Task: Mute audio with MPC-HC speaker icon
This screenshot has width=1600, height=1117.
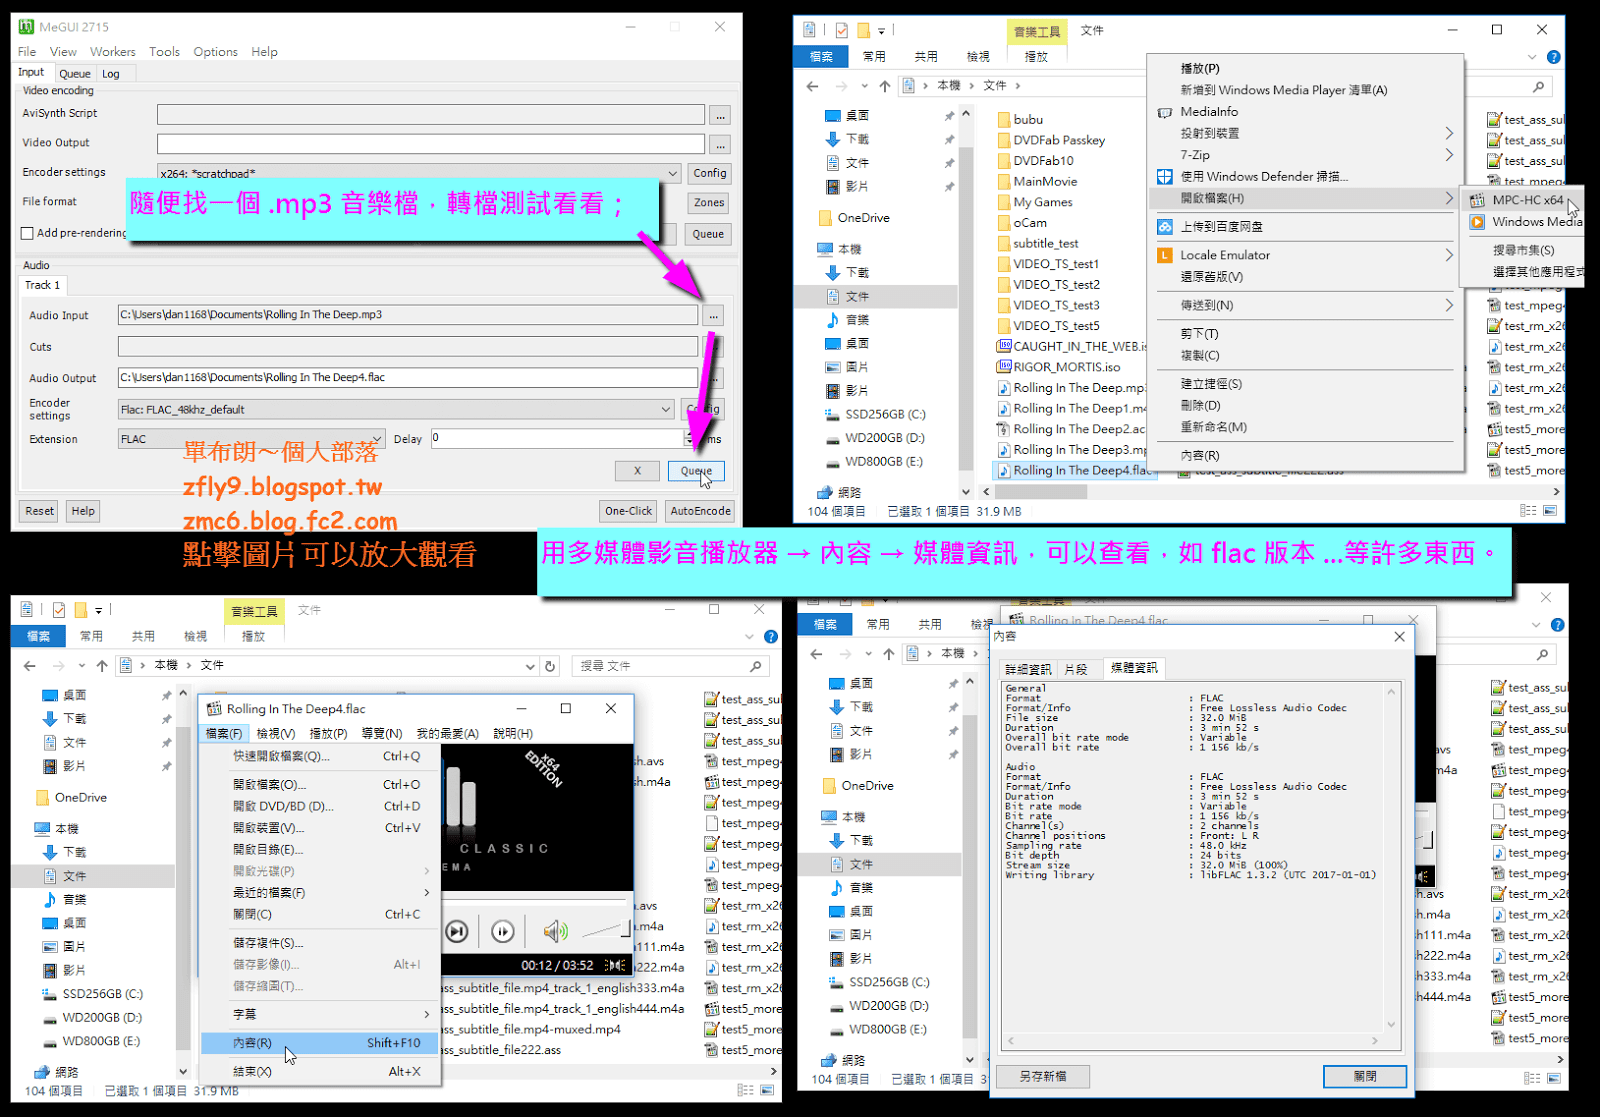Action: pos(554,932)
